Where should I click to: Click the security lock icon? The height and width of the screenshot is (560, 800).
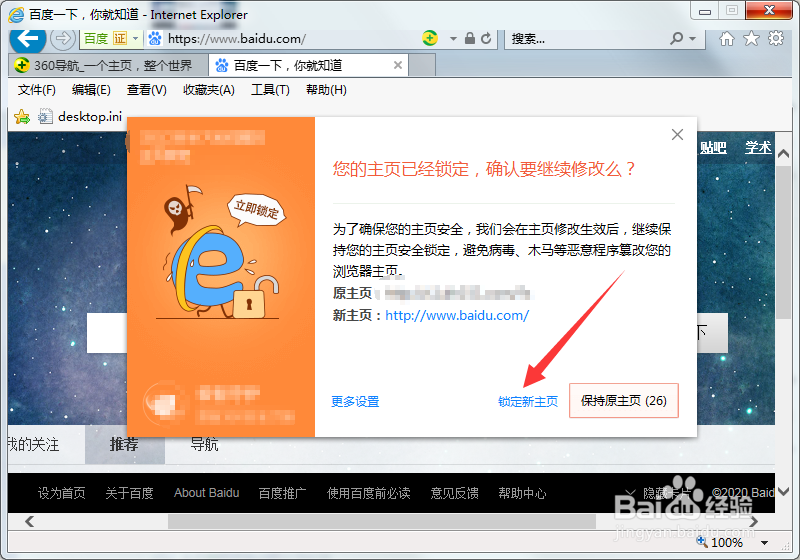pos(470,38)
